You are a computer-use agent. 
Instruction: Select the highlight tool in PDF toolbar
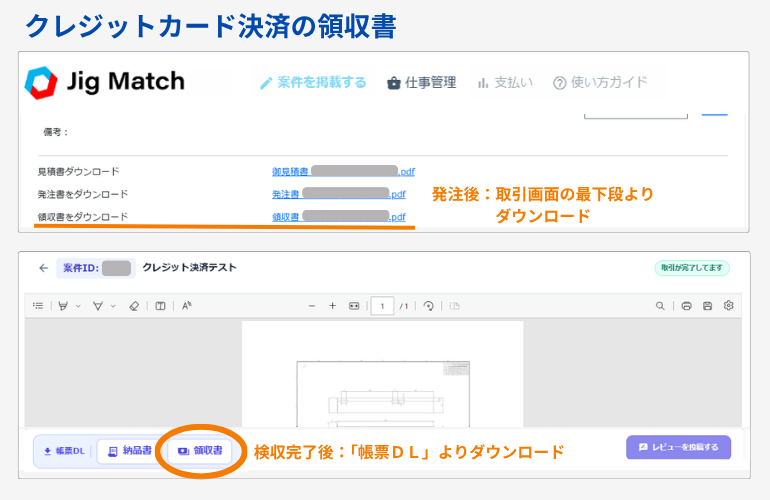click(63, 306)
